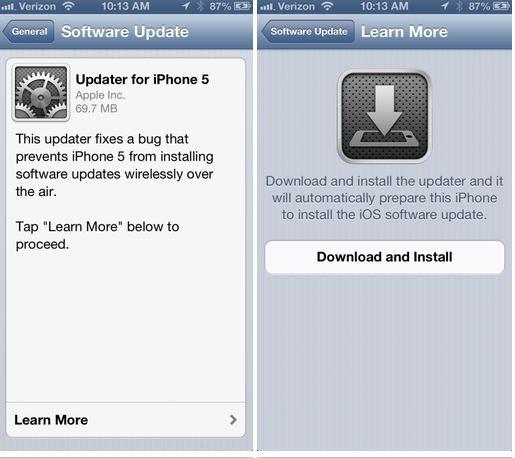Tap the Updater for iPhone 5 heading
The image size is (515, 458).
142,79
